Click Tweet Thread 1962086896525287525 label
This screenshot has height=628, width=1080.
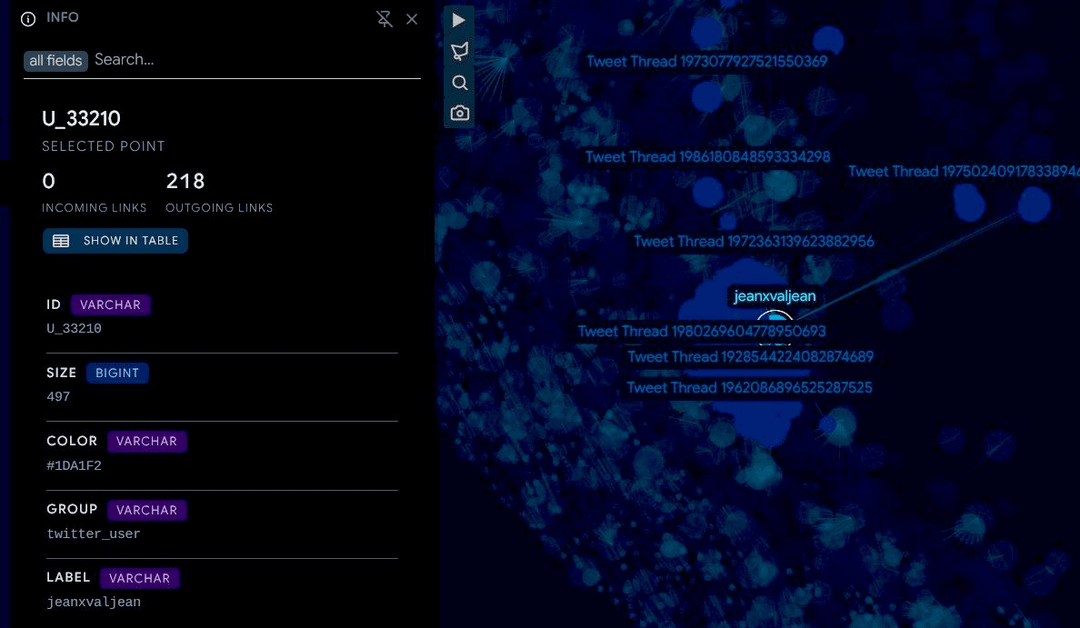click(x=749, y=388)
